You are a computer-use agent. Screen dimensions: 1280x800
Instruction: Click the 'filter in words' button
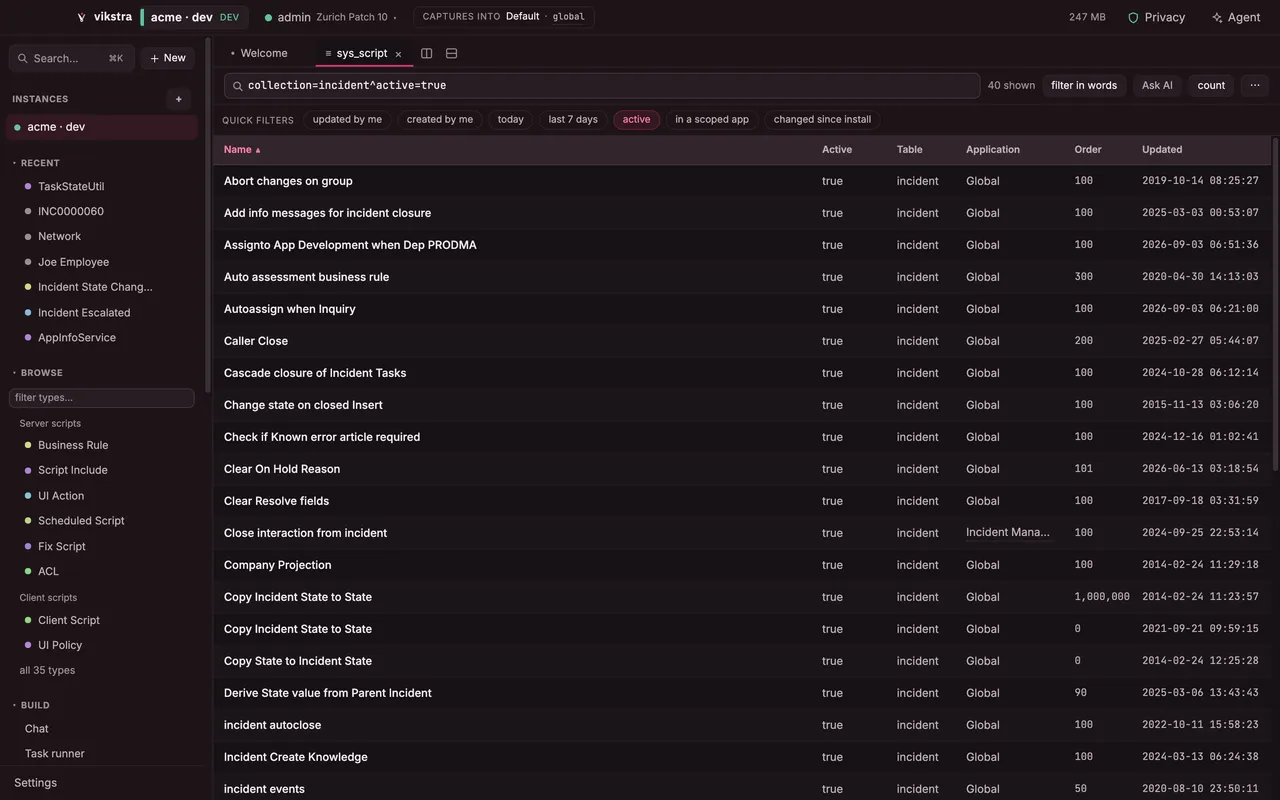click(1084, 85)
